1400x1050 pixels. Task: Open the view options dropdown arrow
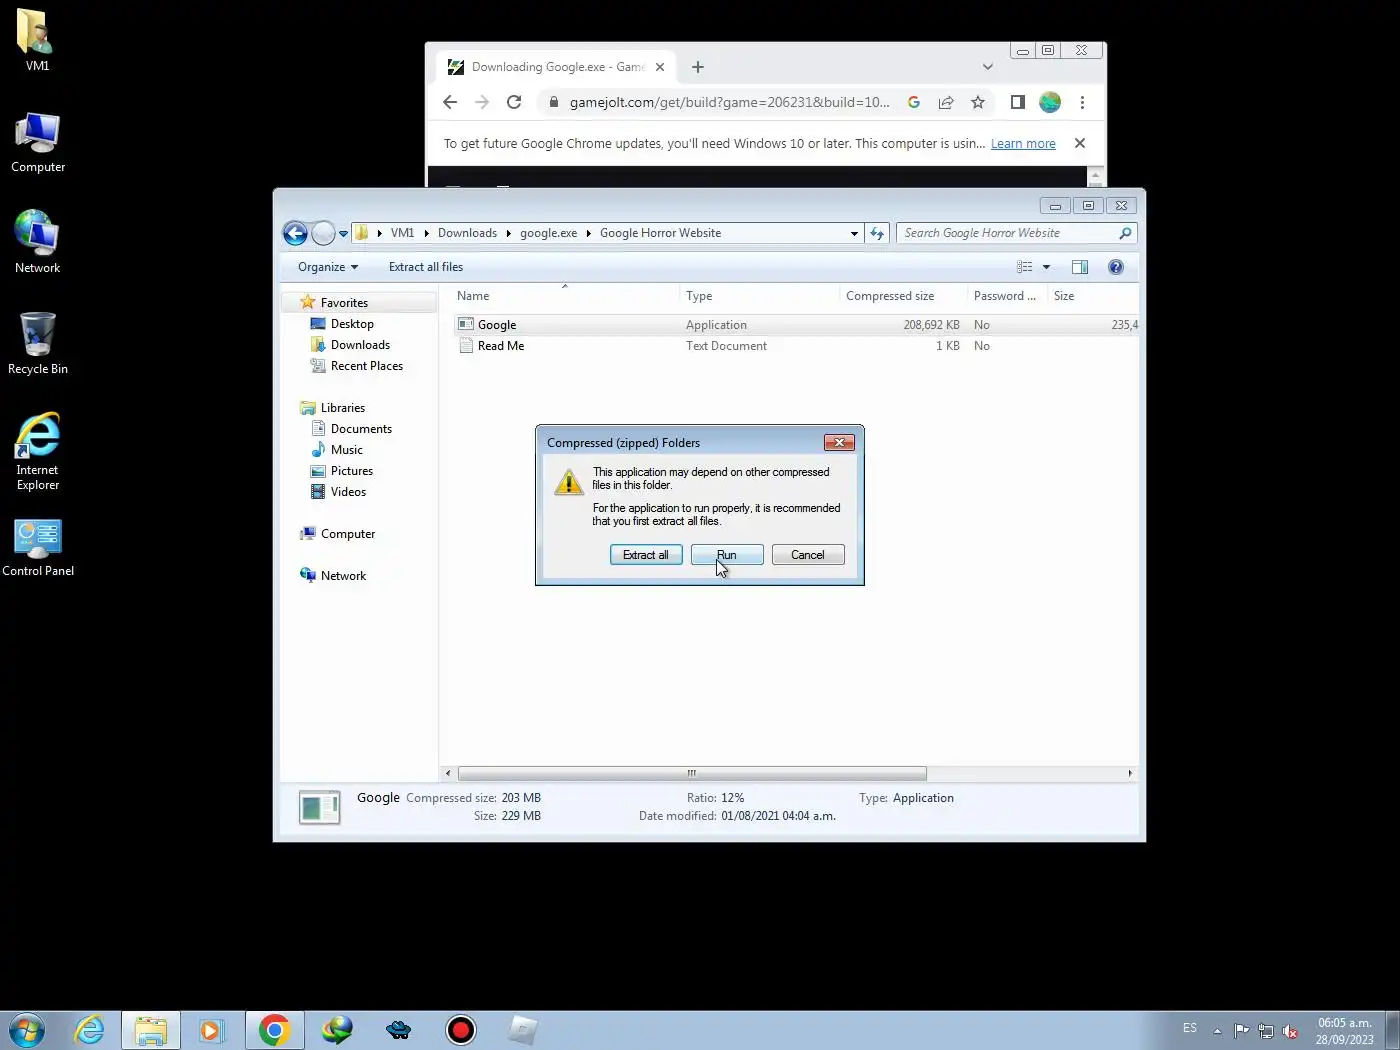pos(1046,267)
